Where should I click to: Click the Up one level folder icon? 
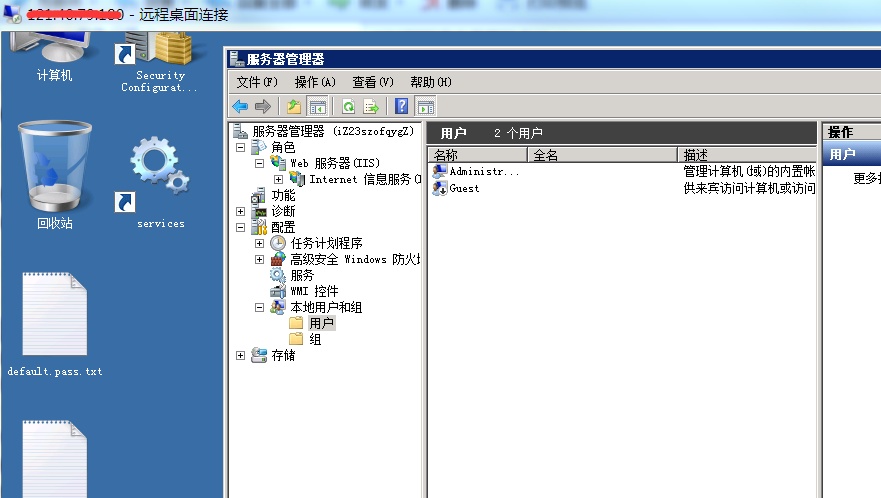click(294, 106)
